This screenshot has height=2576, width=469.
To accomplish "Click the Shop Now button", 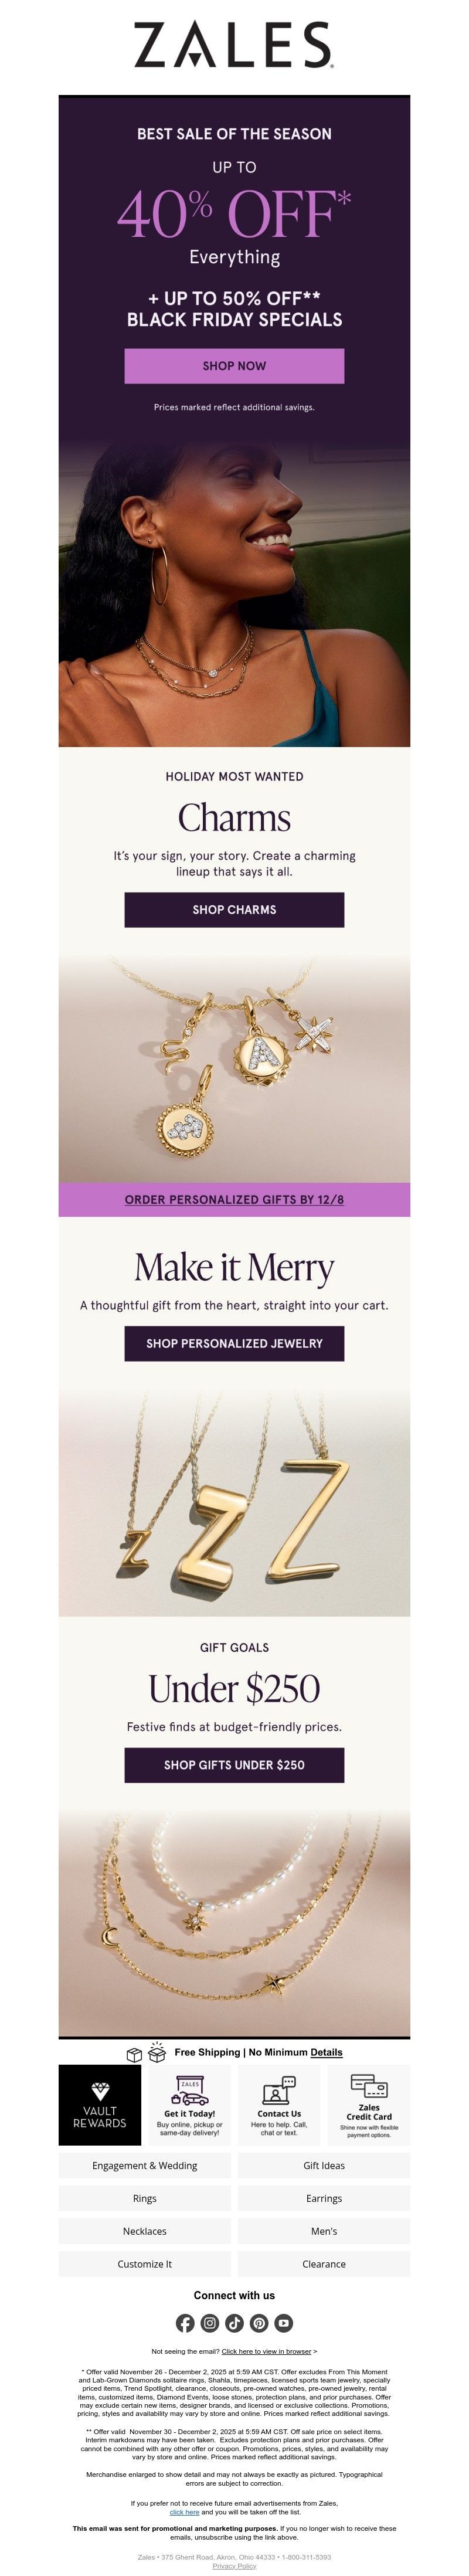I will 234,366.
